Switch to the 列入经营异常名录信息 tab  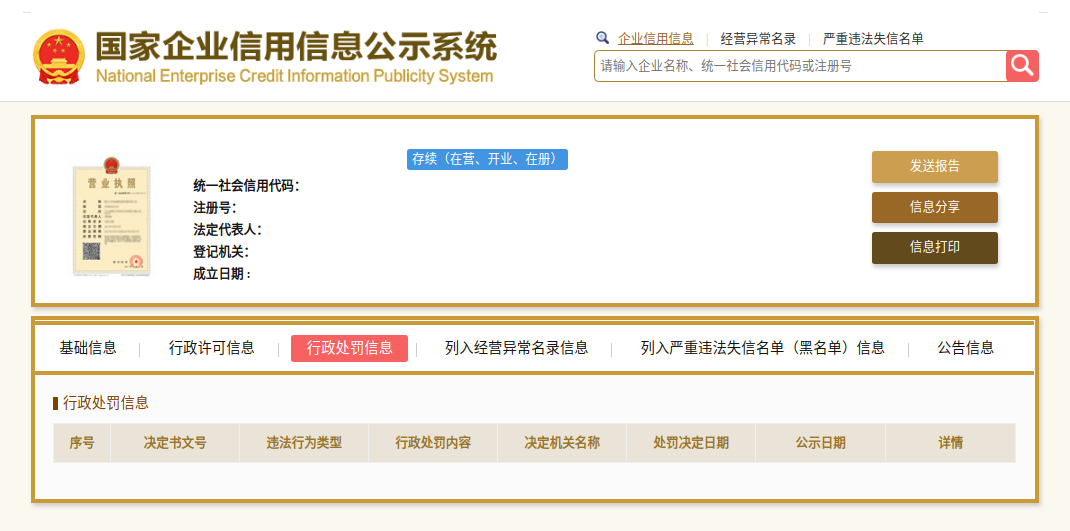pos(517,348)
